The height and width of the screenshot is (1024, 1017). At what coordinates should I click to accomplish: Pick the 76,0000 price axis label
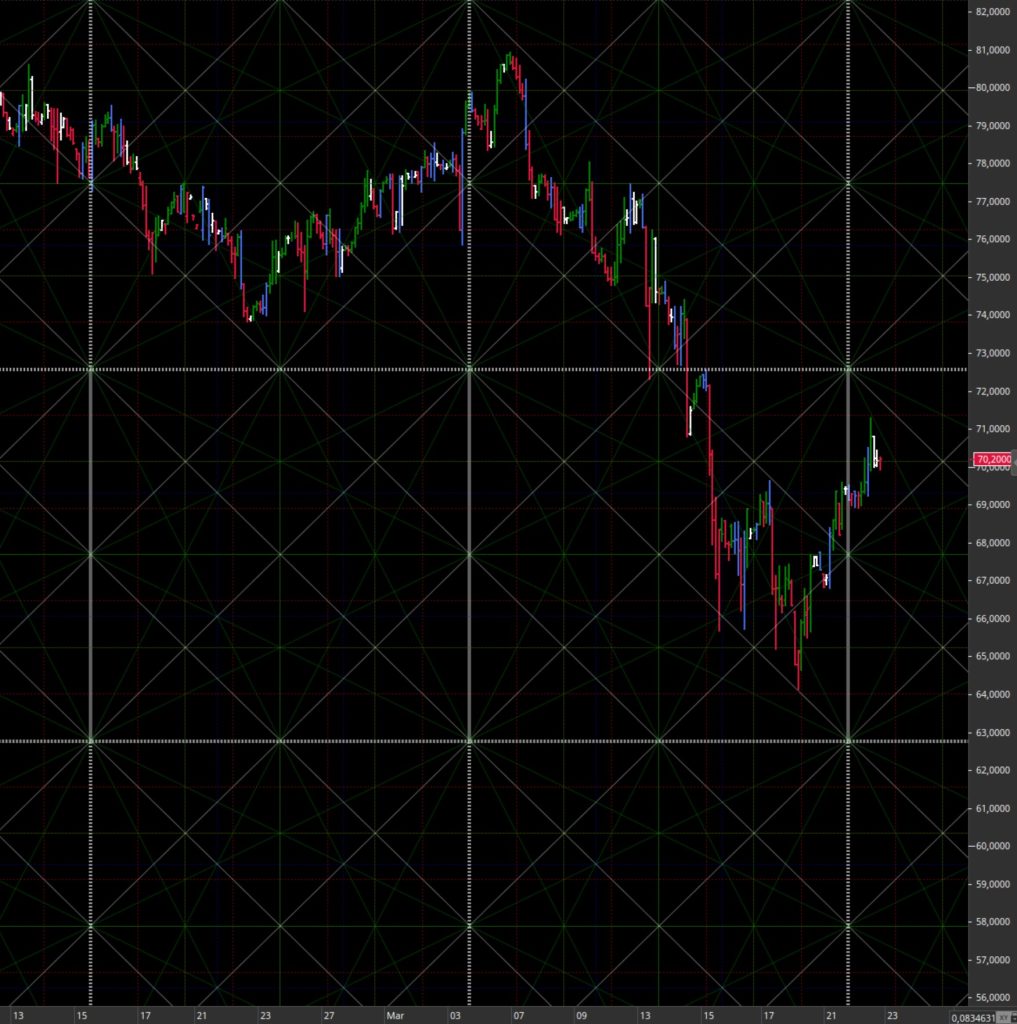click(x=993, y=239)
